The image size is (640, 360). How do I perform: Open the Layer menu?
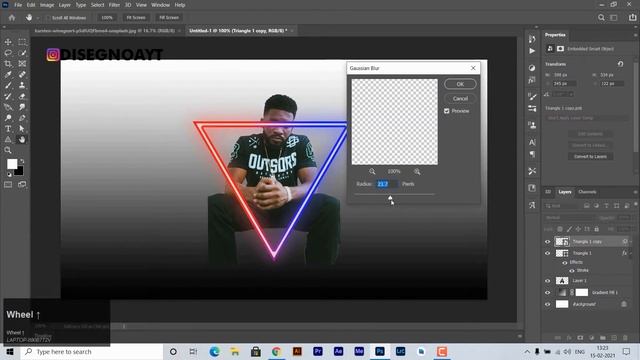pos(64,5)
